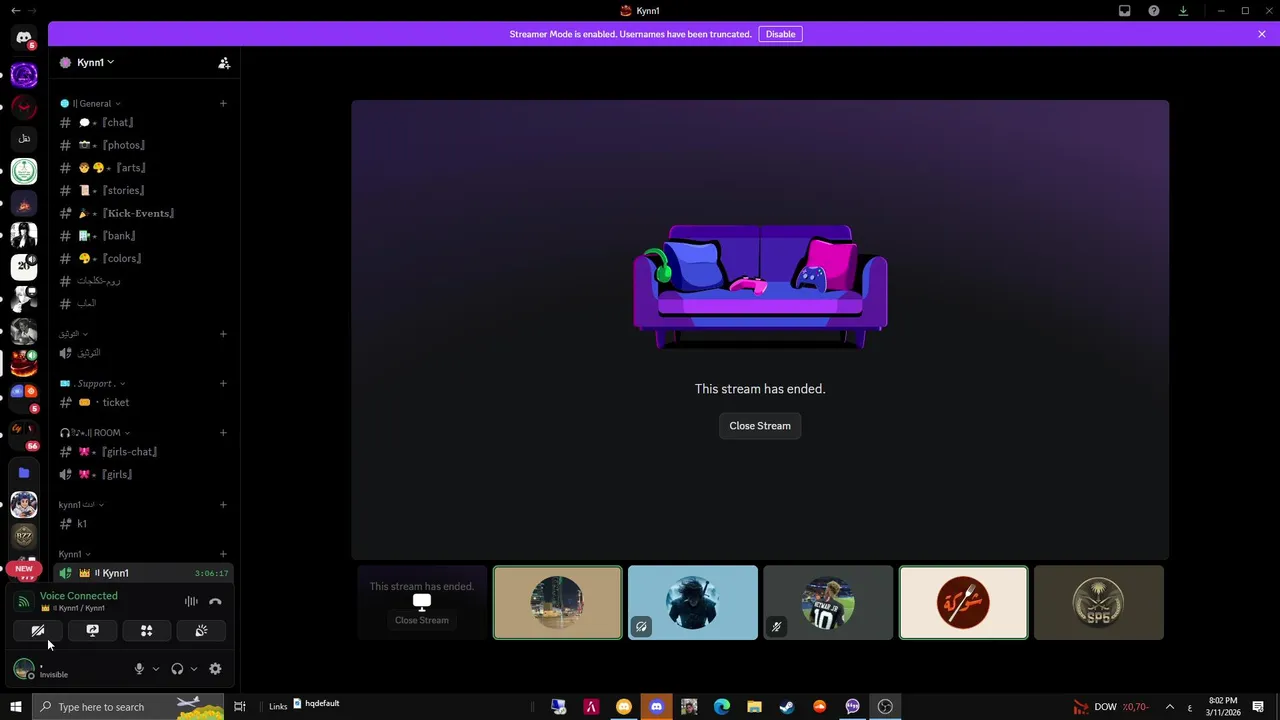Join the 『girls』 voice channel
The image size is (1280, 720).
pyautogui.click(x=143, y=475)
